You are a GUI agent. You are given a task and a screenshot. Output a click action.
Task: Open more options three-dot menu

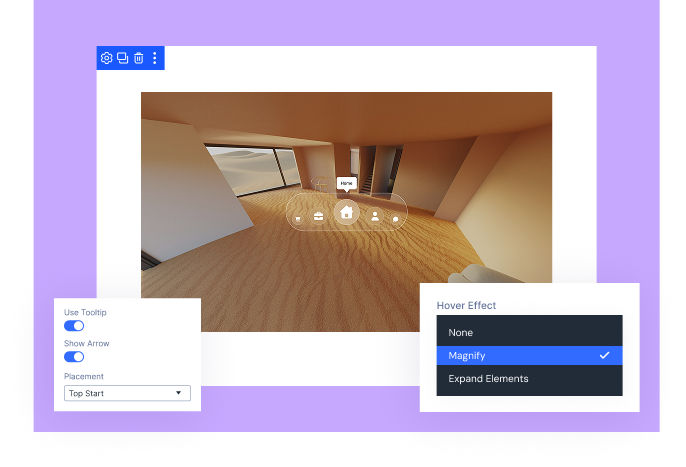point(154,58)
